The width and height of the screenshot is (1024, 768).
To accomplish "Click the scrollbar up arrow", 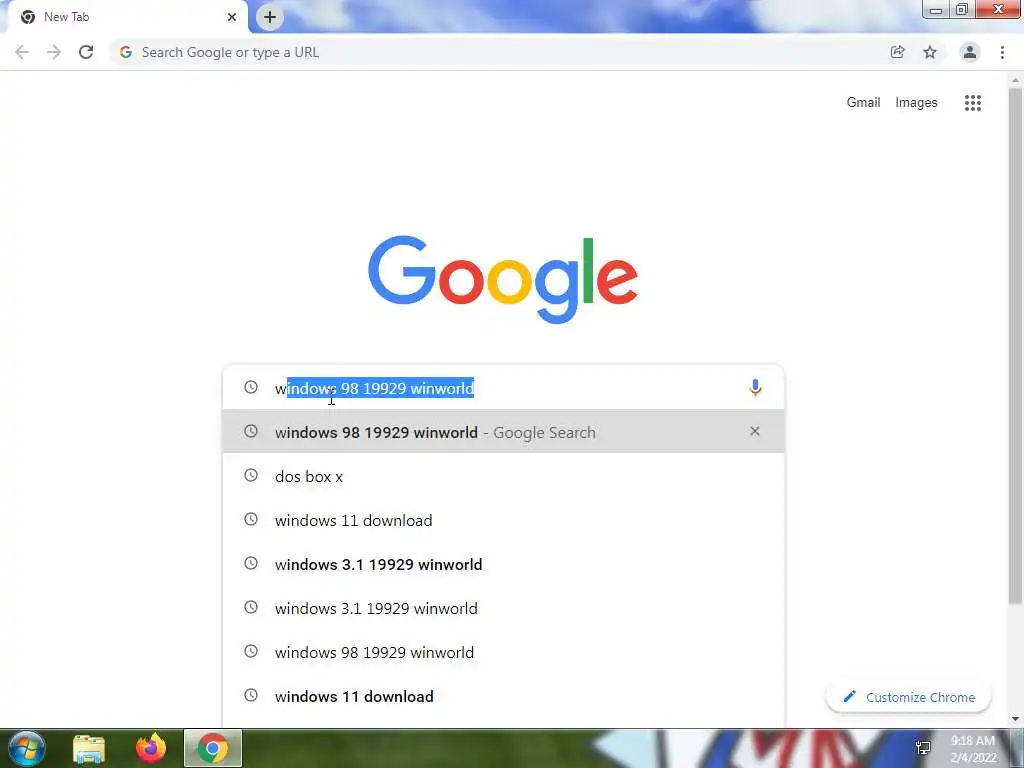I will tap(1015, 80).
